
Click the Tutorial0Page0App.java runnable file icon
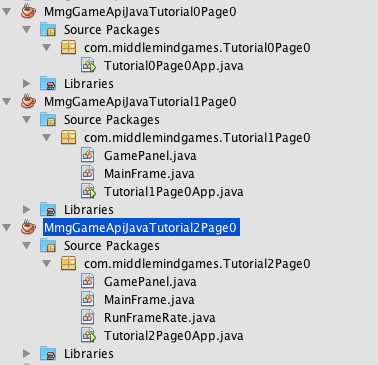pyautogui.click(x=88, y=65)
